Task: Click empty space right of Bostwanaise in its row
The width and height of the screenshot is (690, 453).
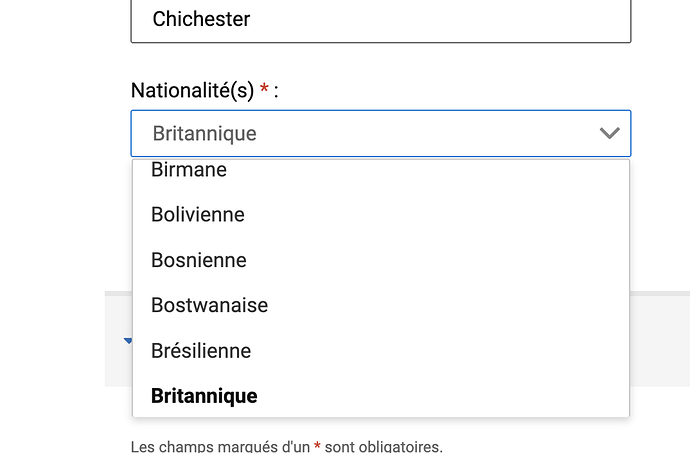Action: point(450,305)
